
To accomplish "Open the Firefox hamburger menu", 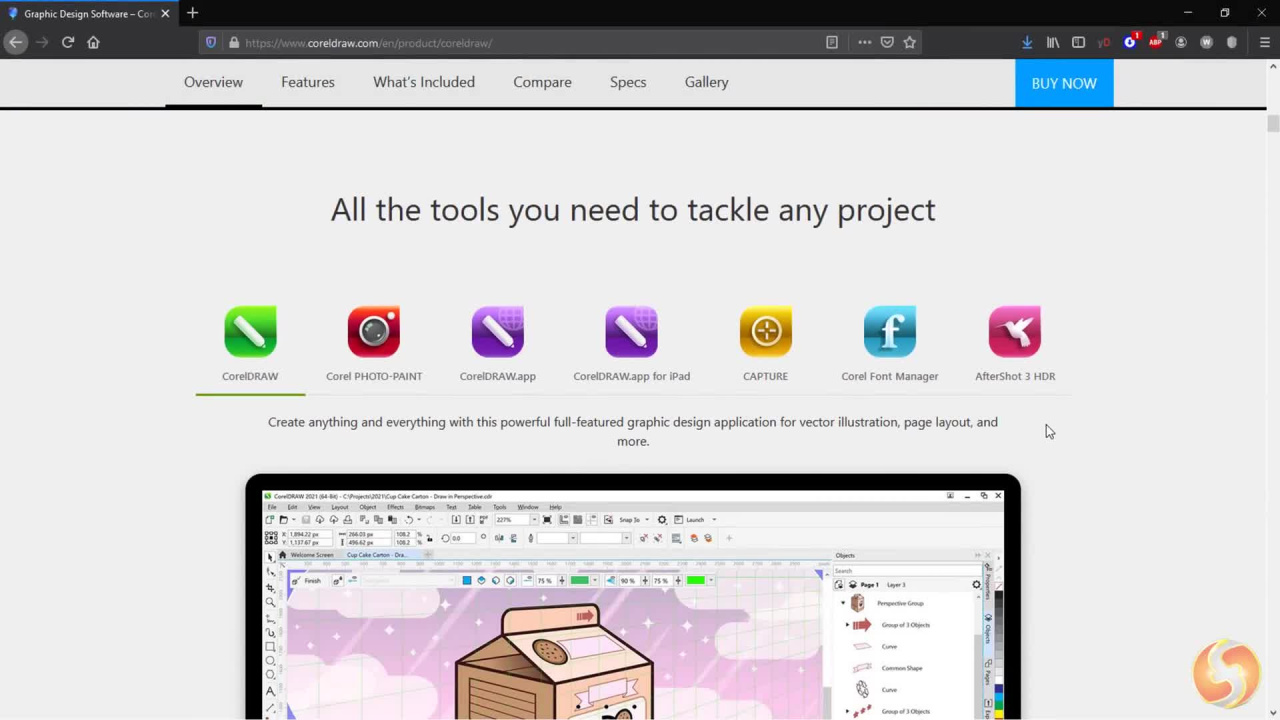I will pyautogui.click(x=1264, y=42).
